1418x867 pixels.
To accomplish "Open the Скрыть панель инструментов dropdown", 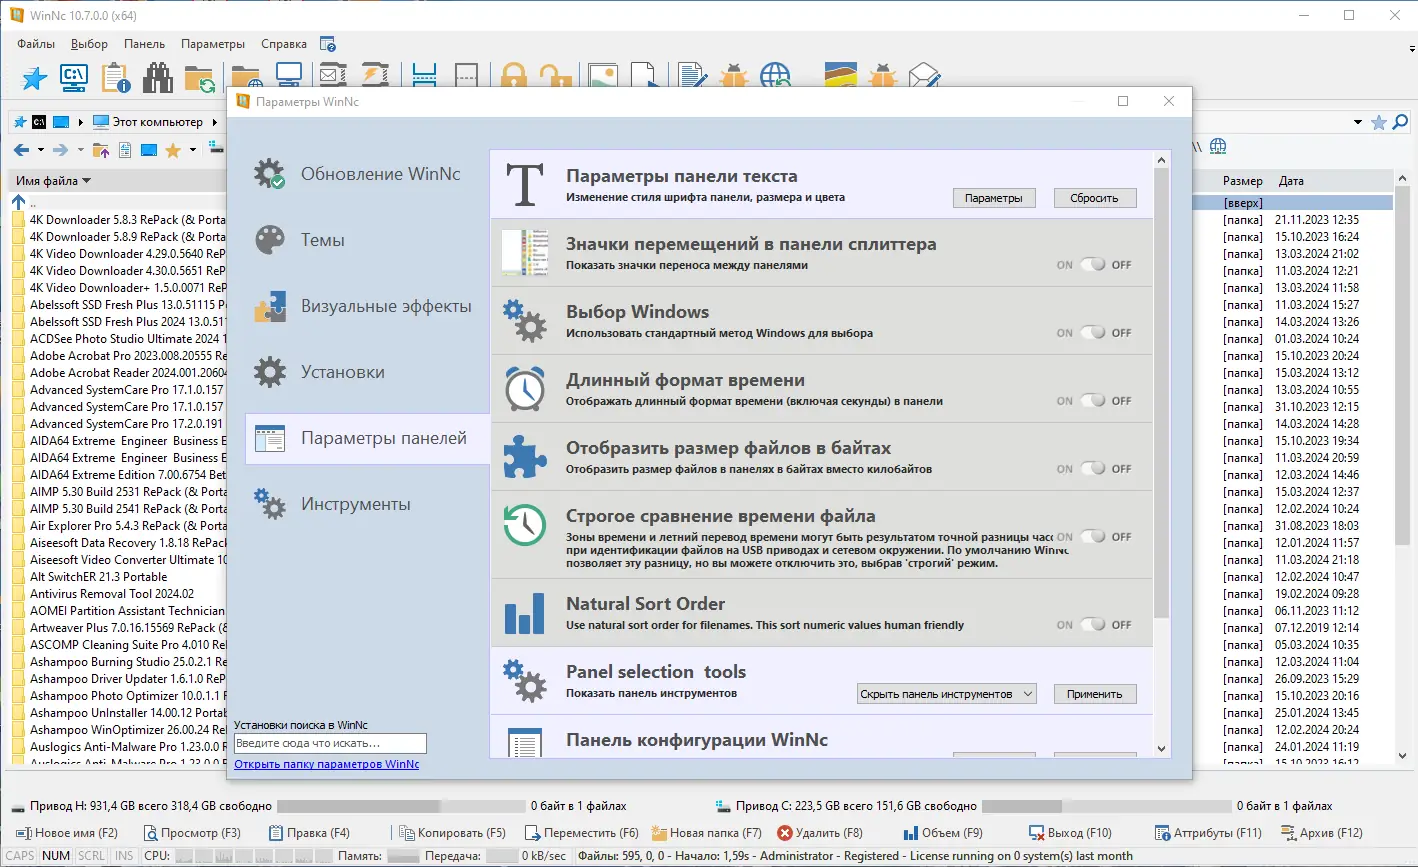I will [946, 694].
